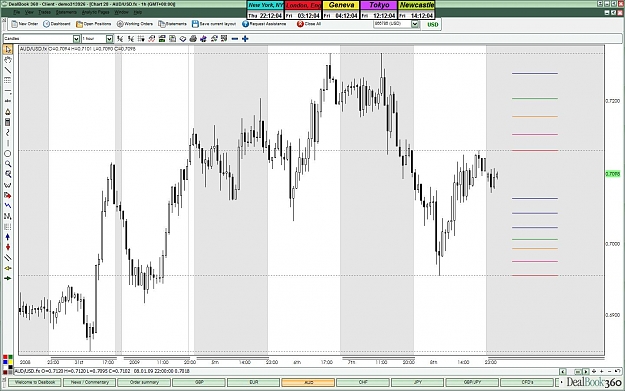Select the yellow left arrow tool

tap(8, 268)
